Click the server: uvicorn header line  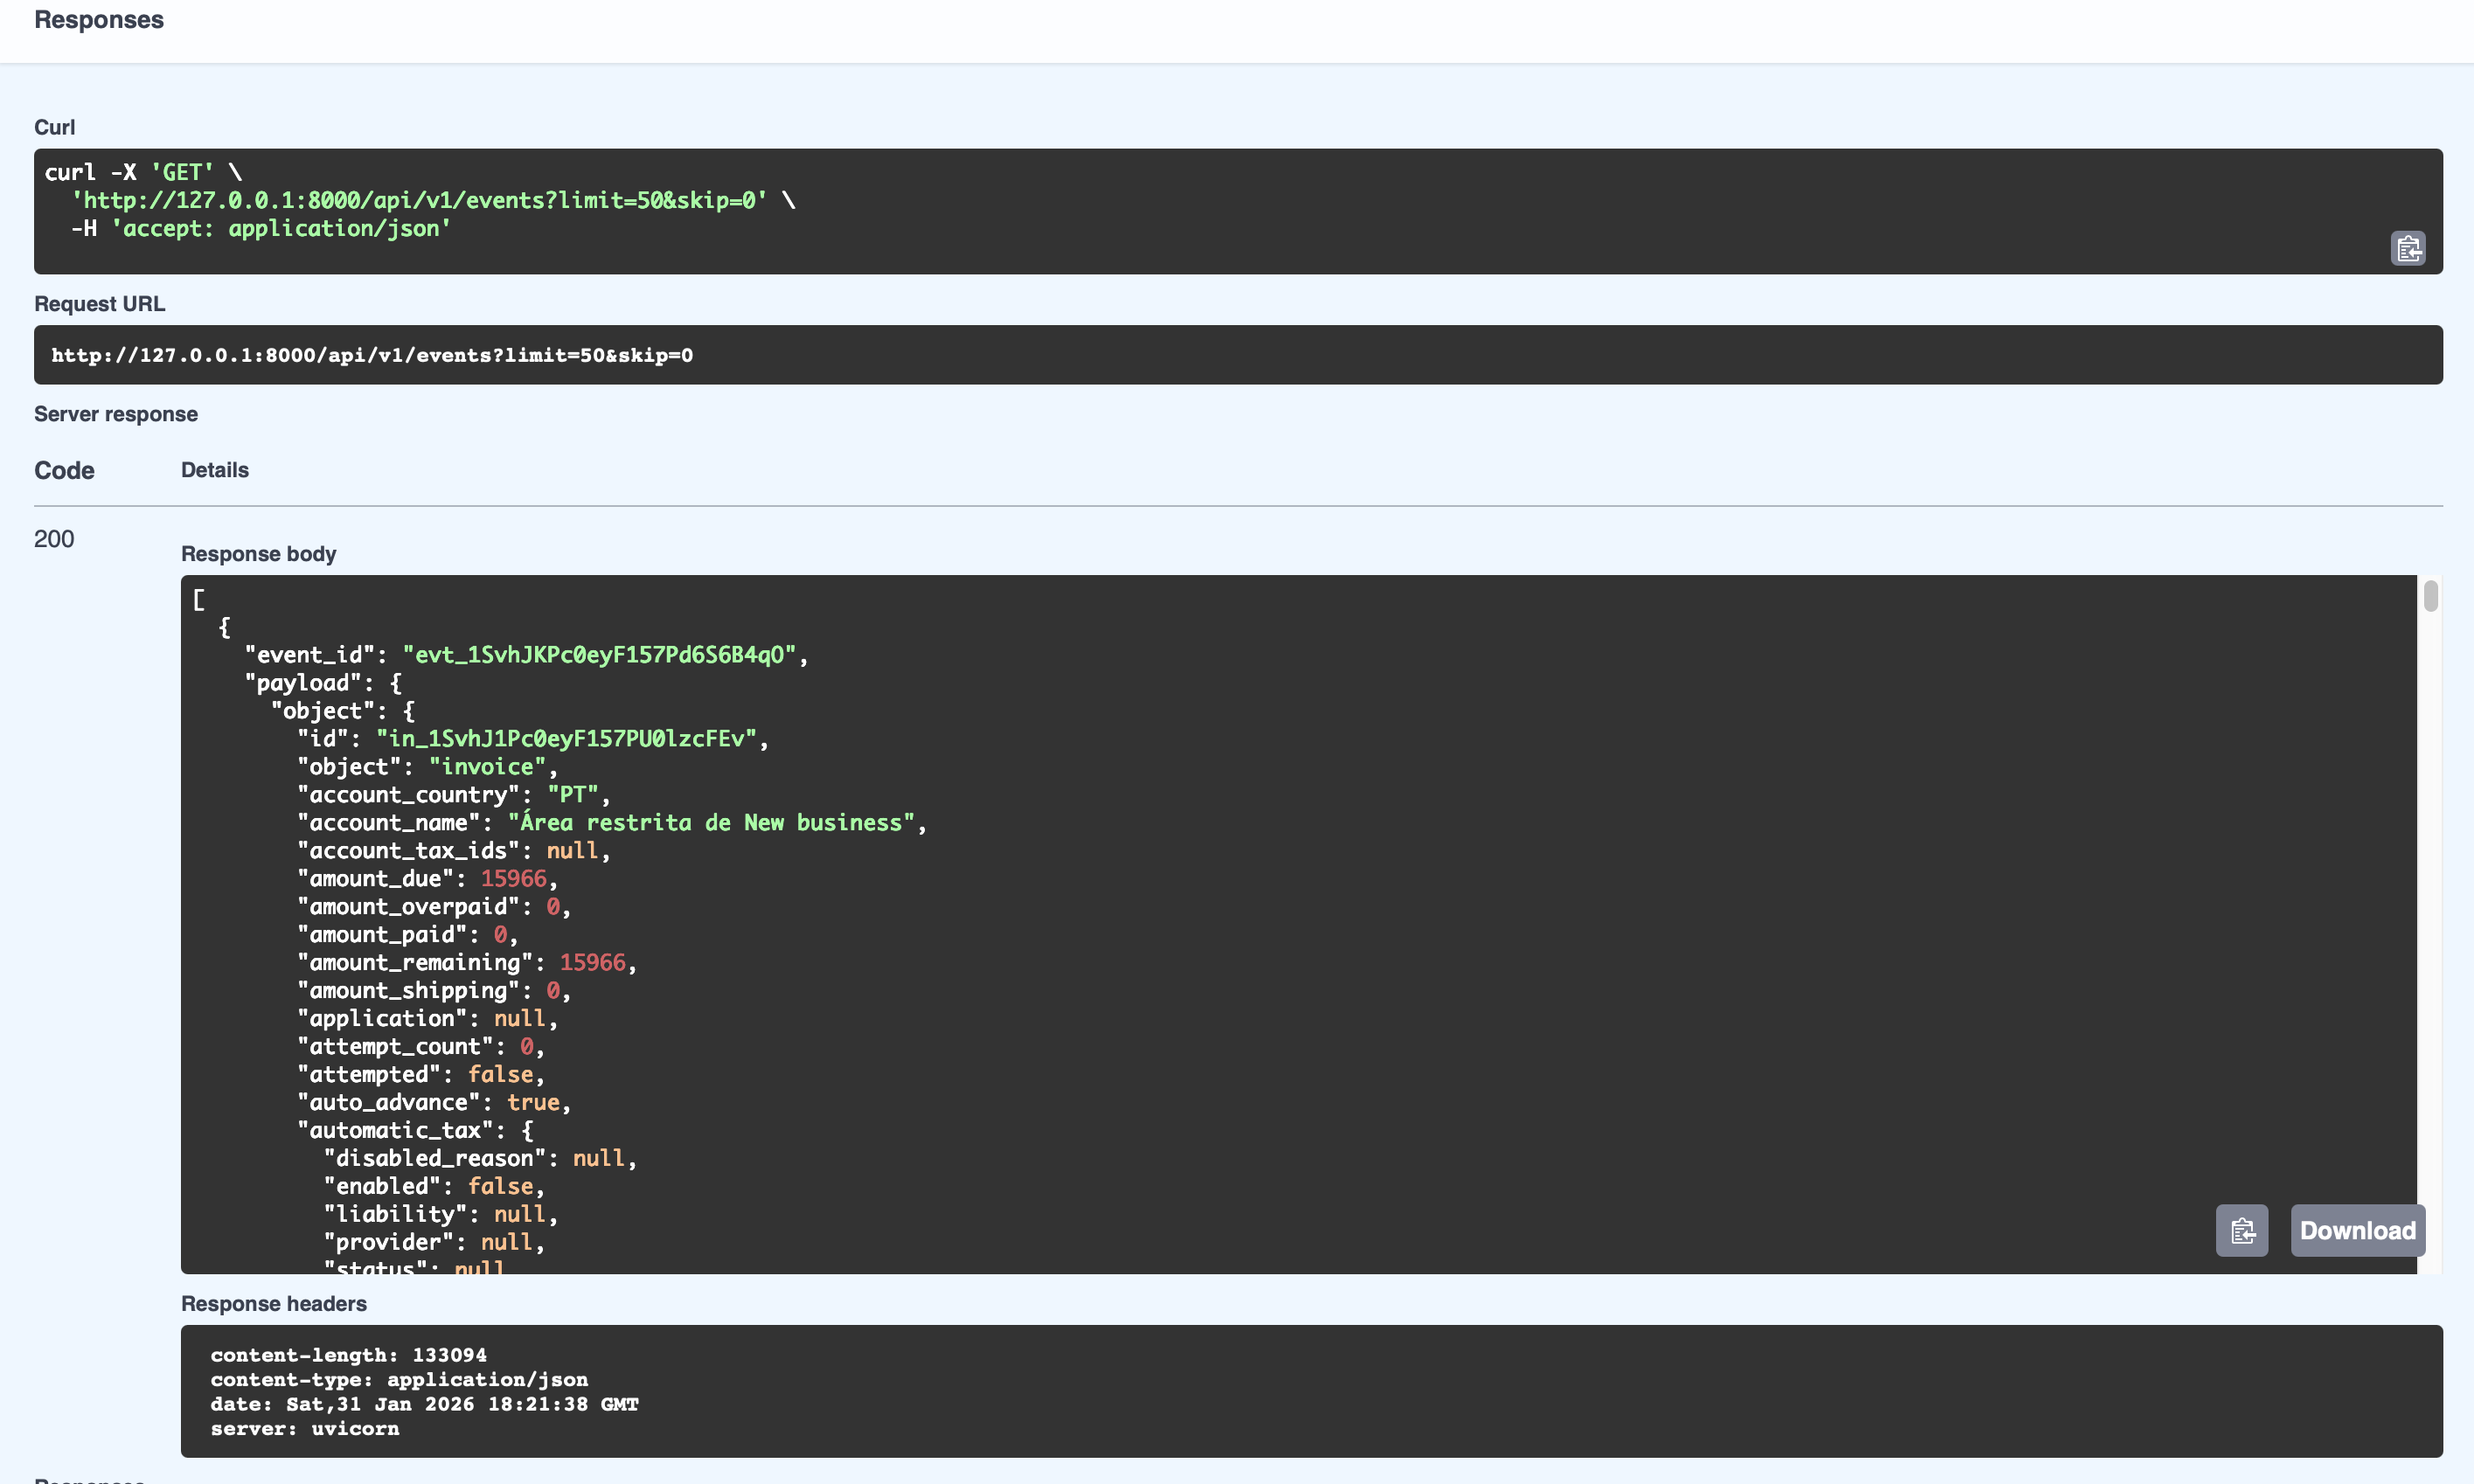(x=304, y=1429)
